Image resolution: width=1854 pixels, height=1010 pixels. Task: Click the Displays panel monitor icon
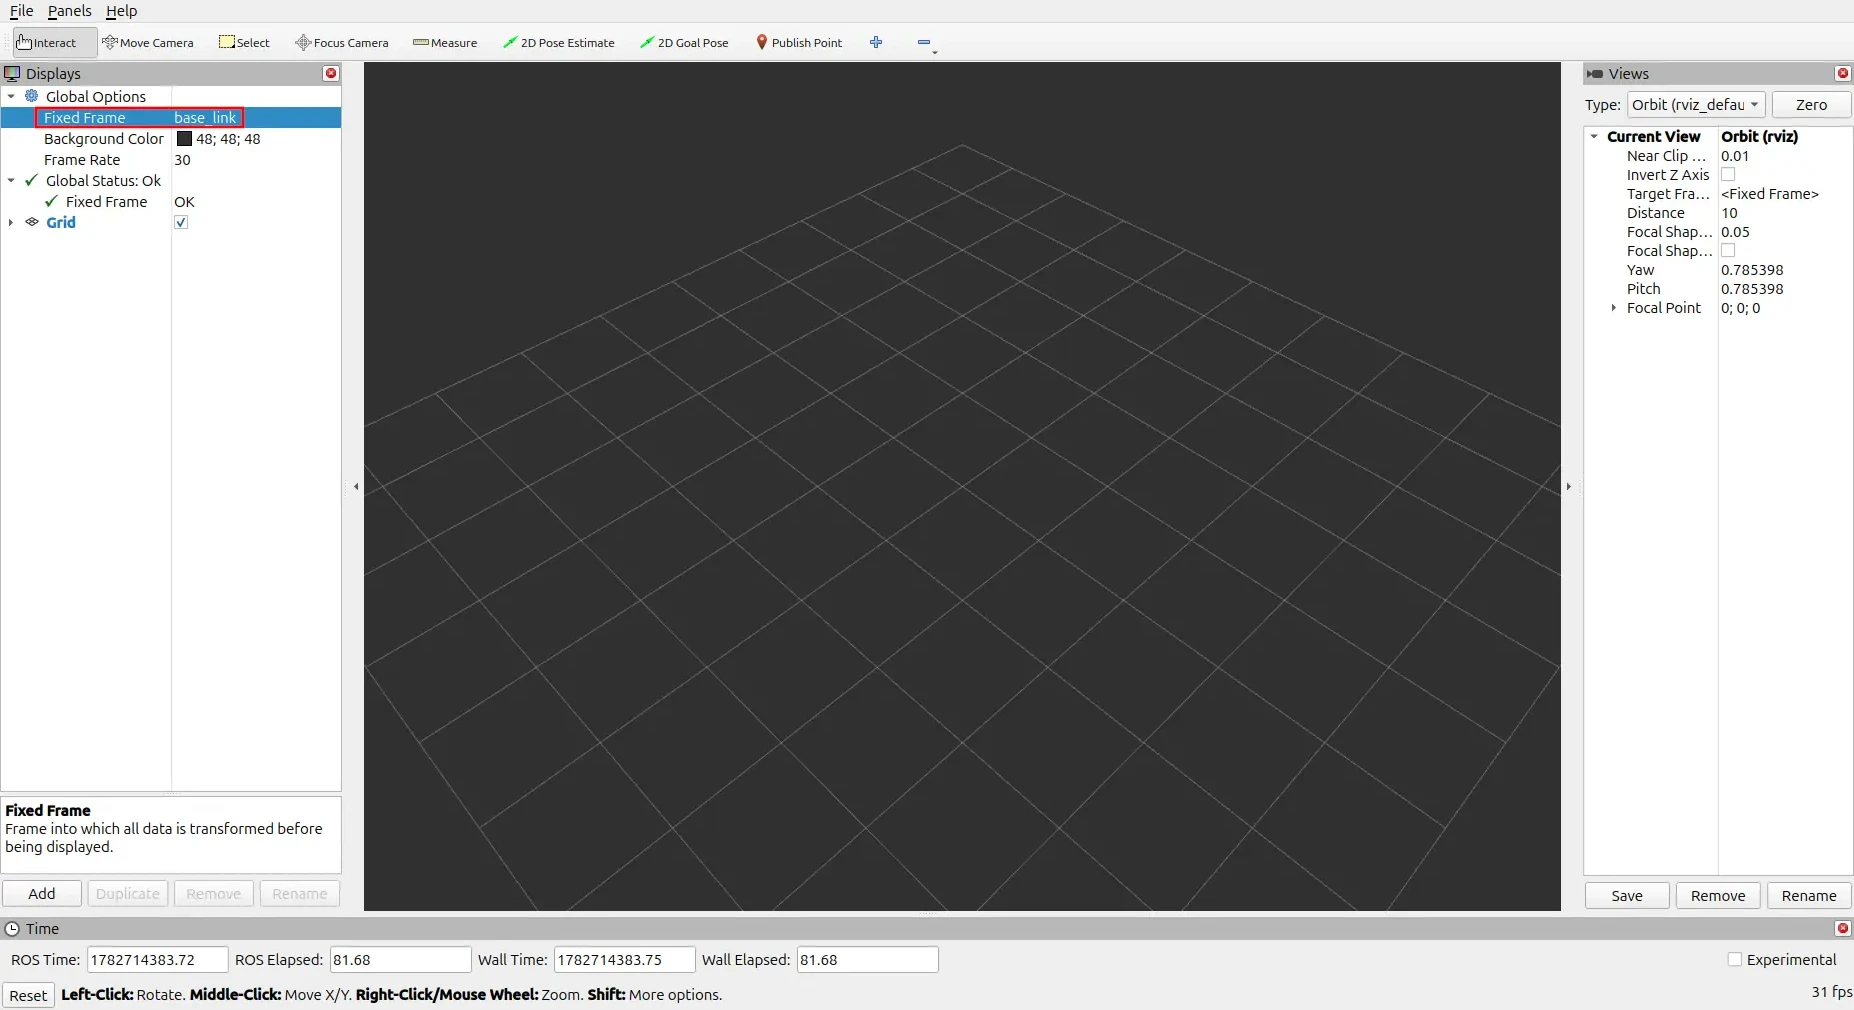point(12,73)
